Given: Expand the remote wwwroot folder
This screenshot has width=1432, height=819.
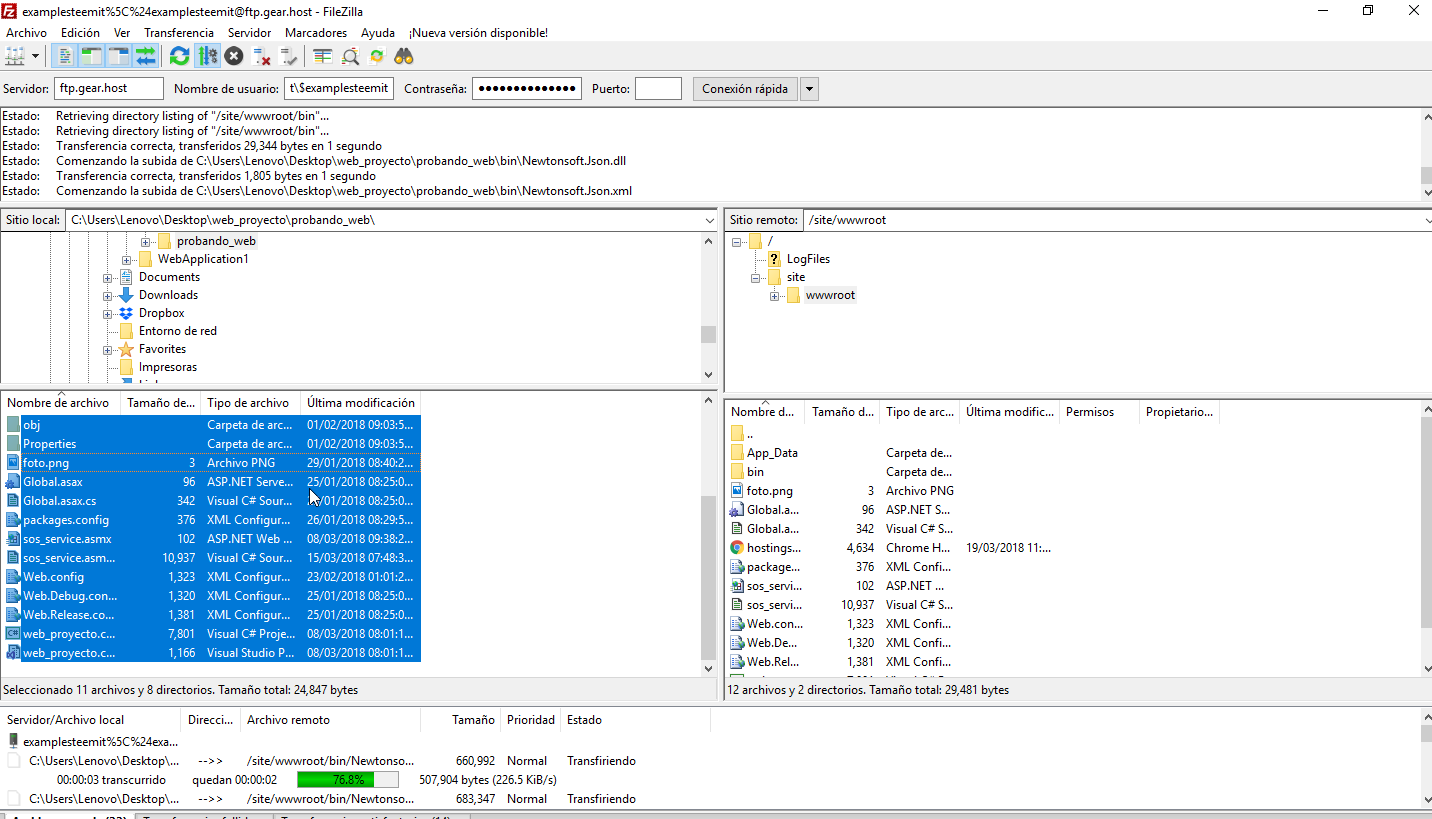Looking at the screenshot, I should click(775, 295).
